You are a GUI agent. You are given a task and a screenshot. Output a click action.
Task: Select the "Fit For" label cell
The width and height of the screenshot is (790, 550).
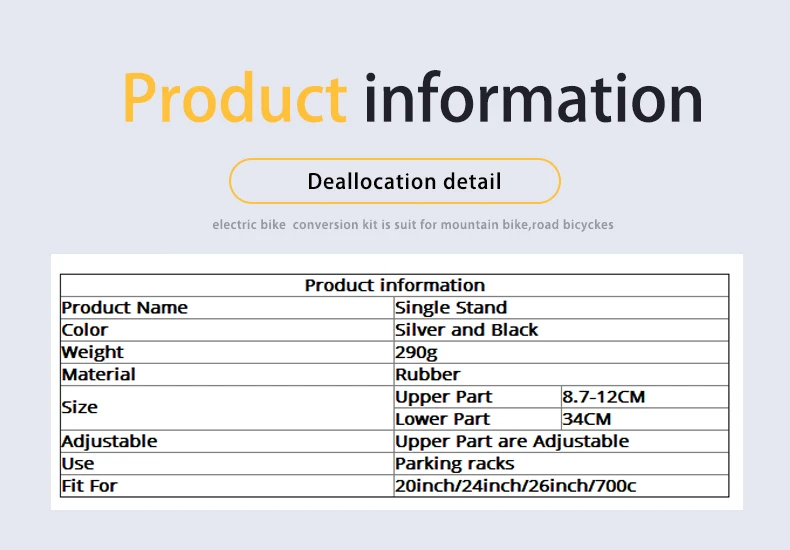tap(227, 486)
